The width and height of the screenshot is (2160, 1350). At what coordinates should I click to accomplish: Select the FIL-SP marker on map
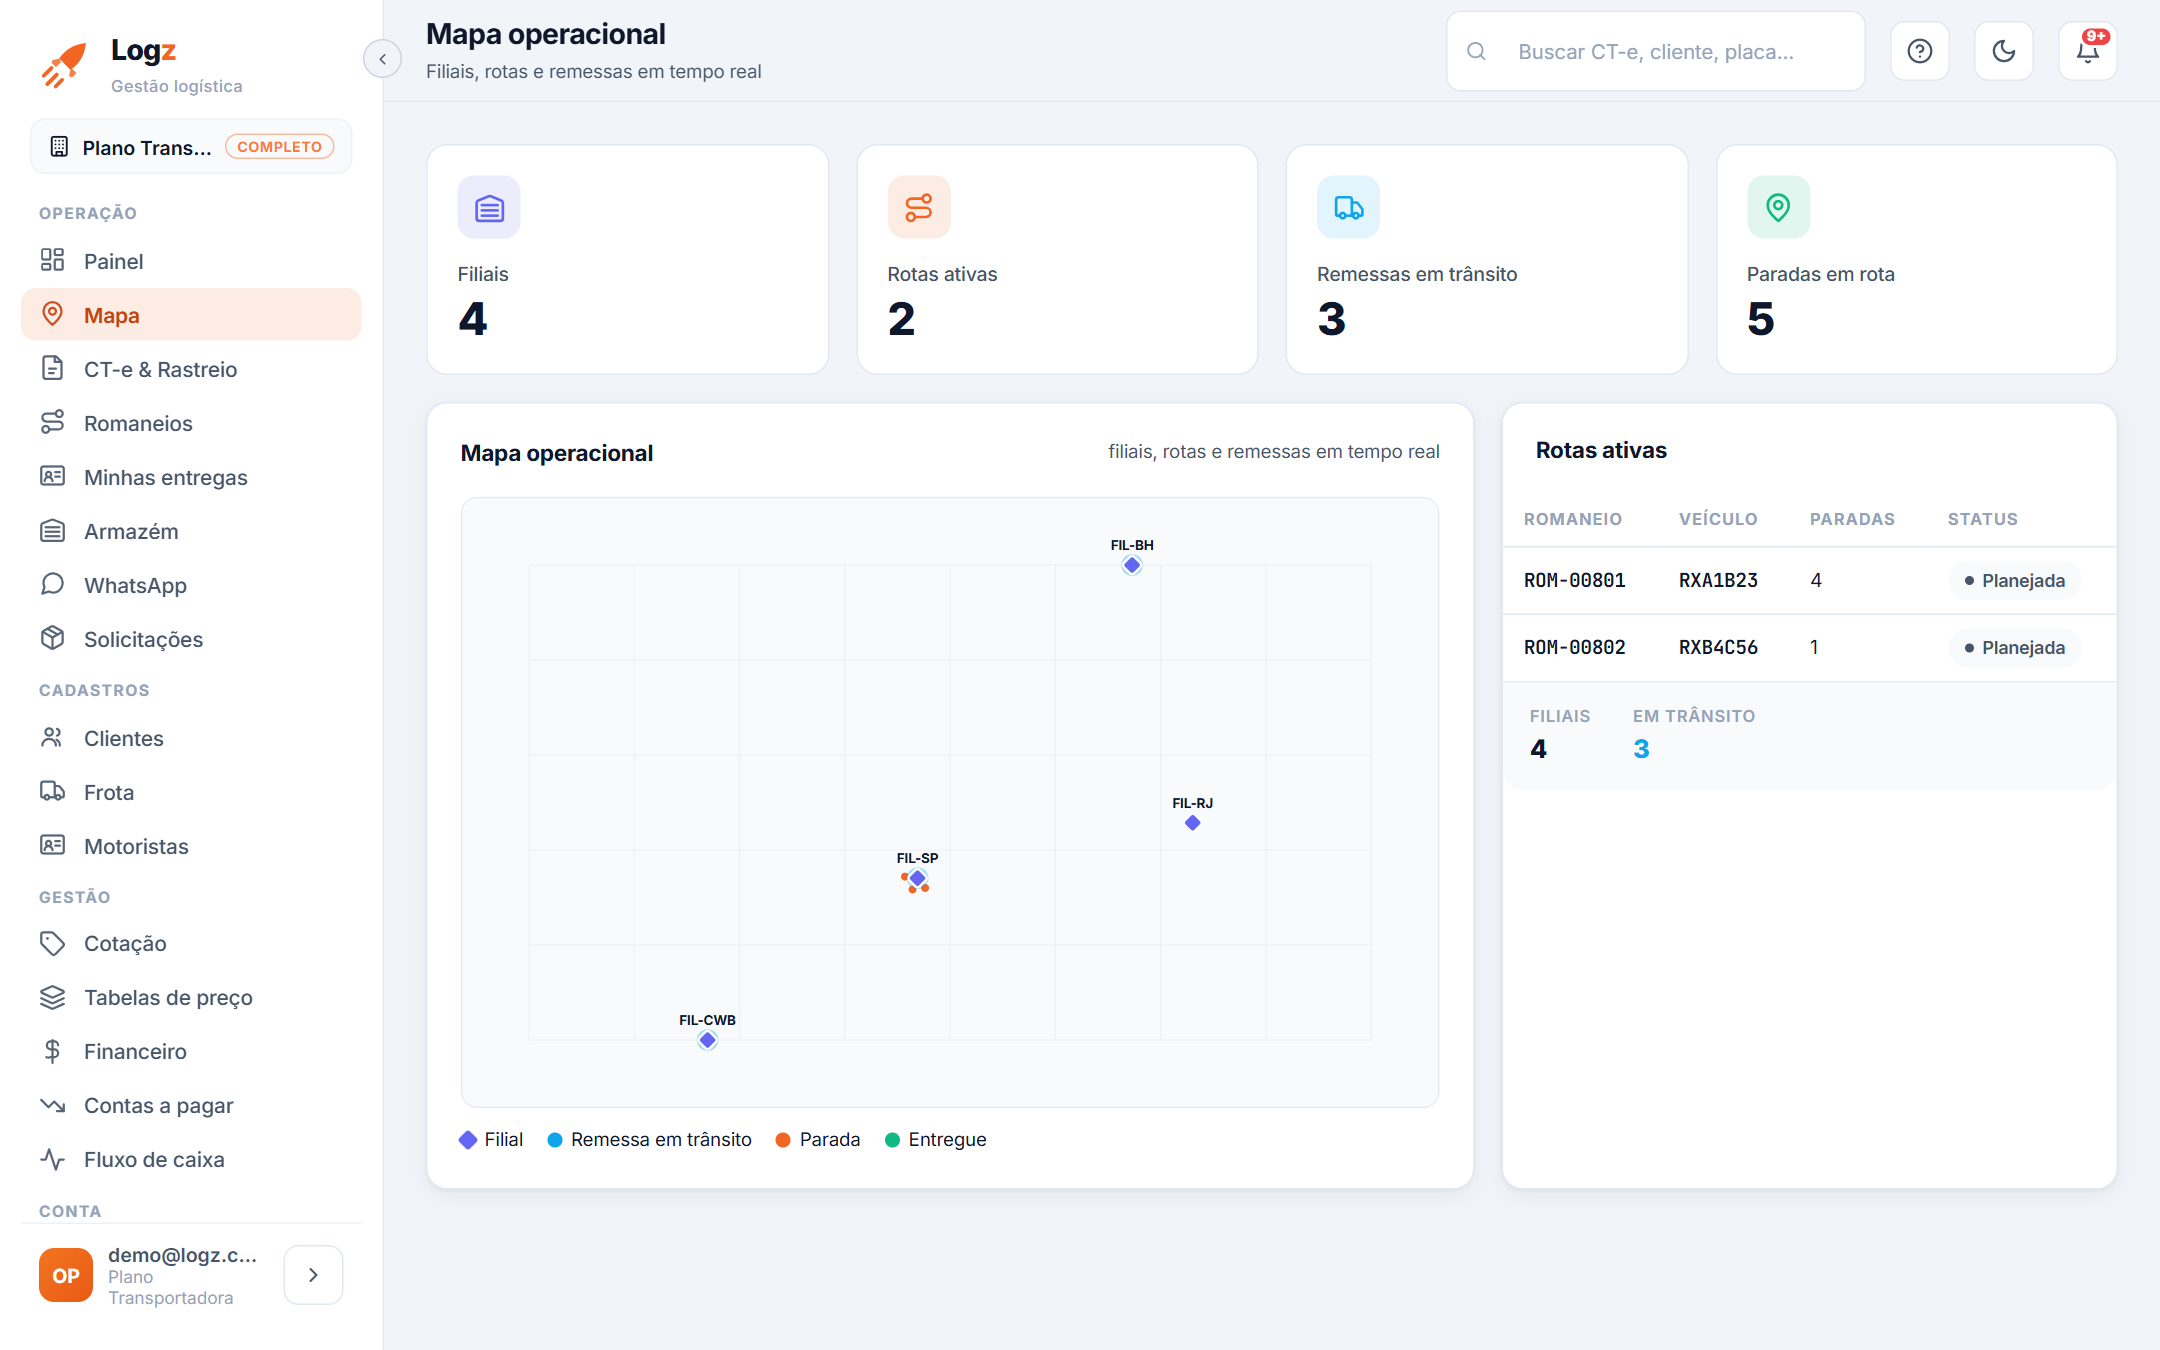coord(917,878)
